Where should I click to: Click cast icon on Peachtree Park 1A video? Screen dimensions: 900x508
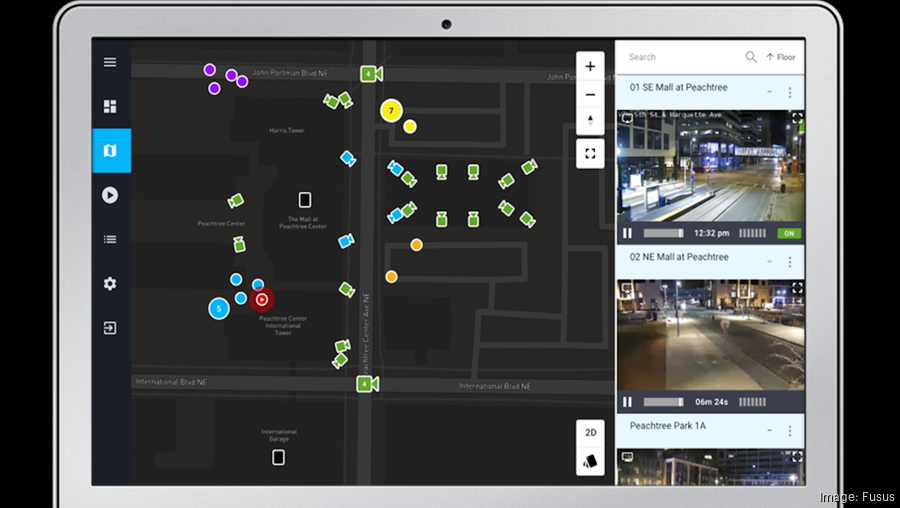pos(627,457)
